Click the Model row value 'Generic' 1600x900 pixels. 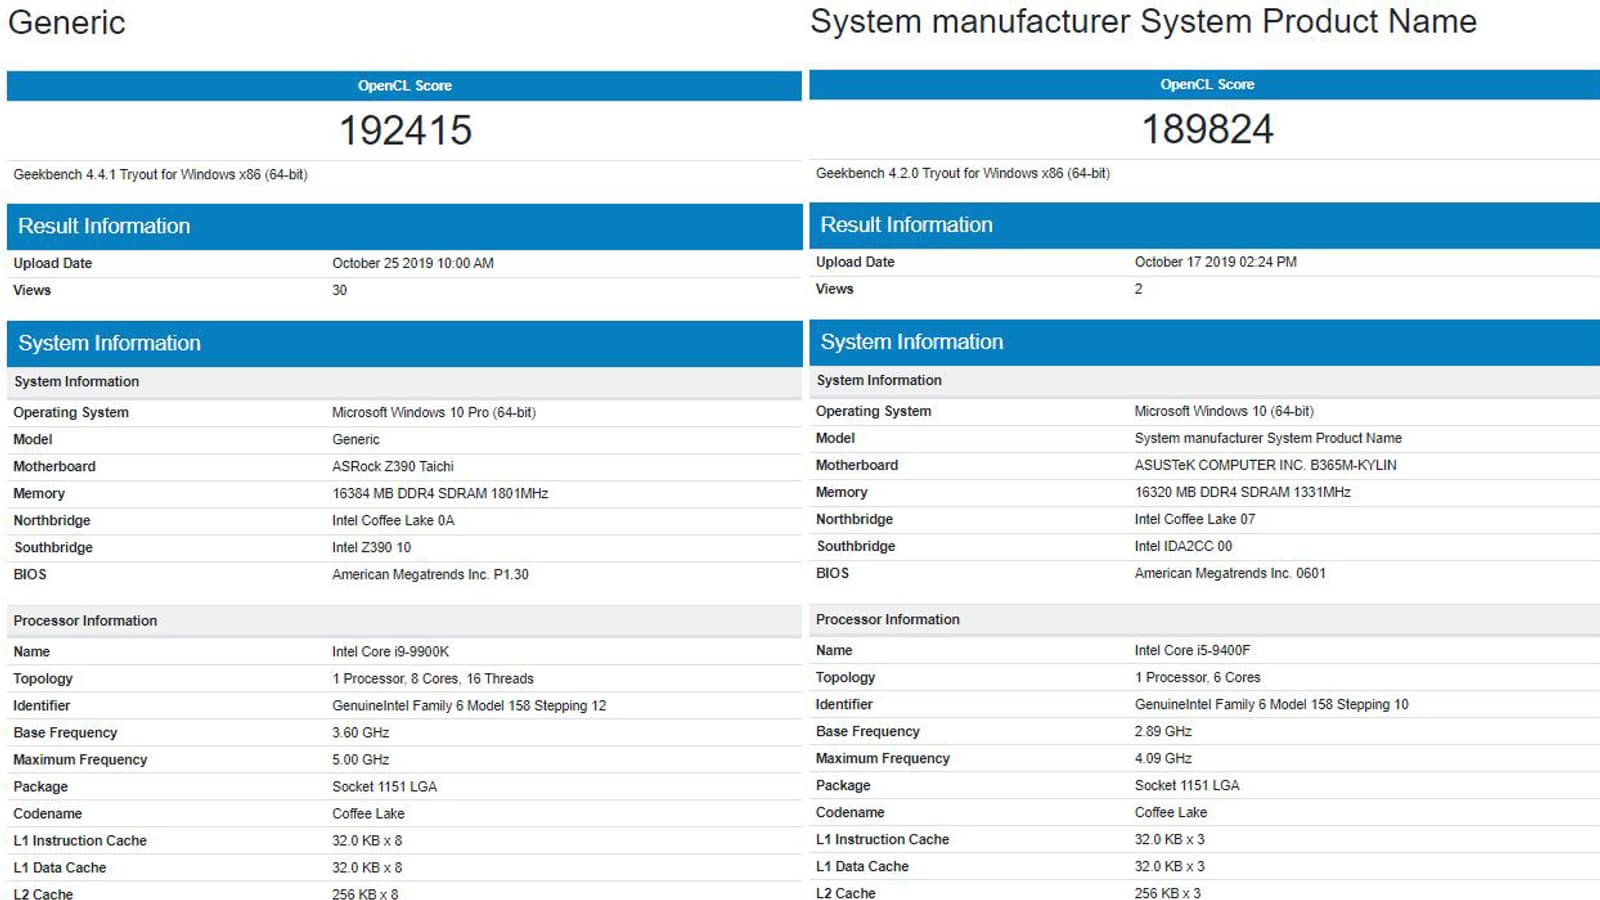(356, 439)
